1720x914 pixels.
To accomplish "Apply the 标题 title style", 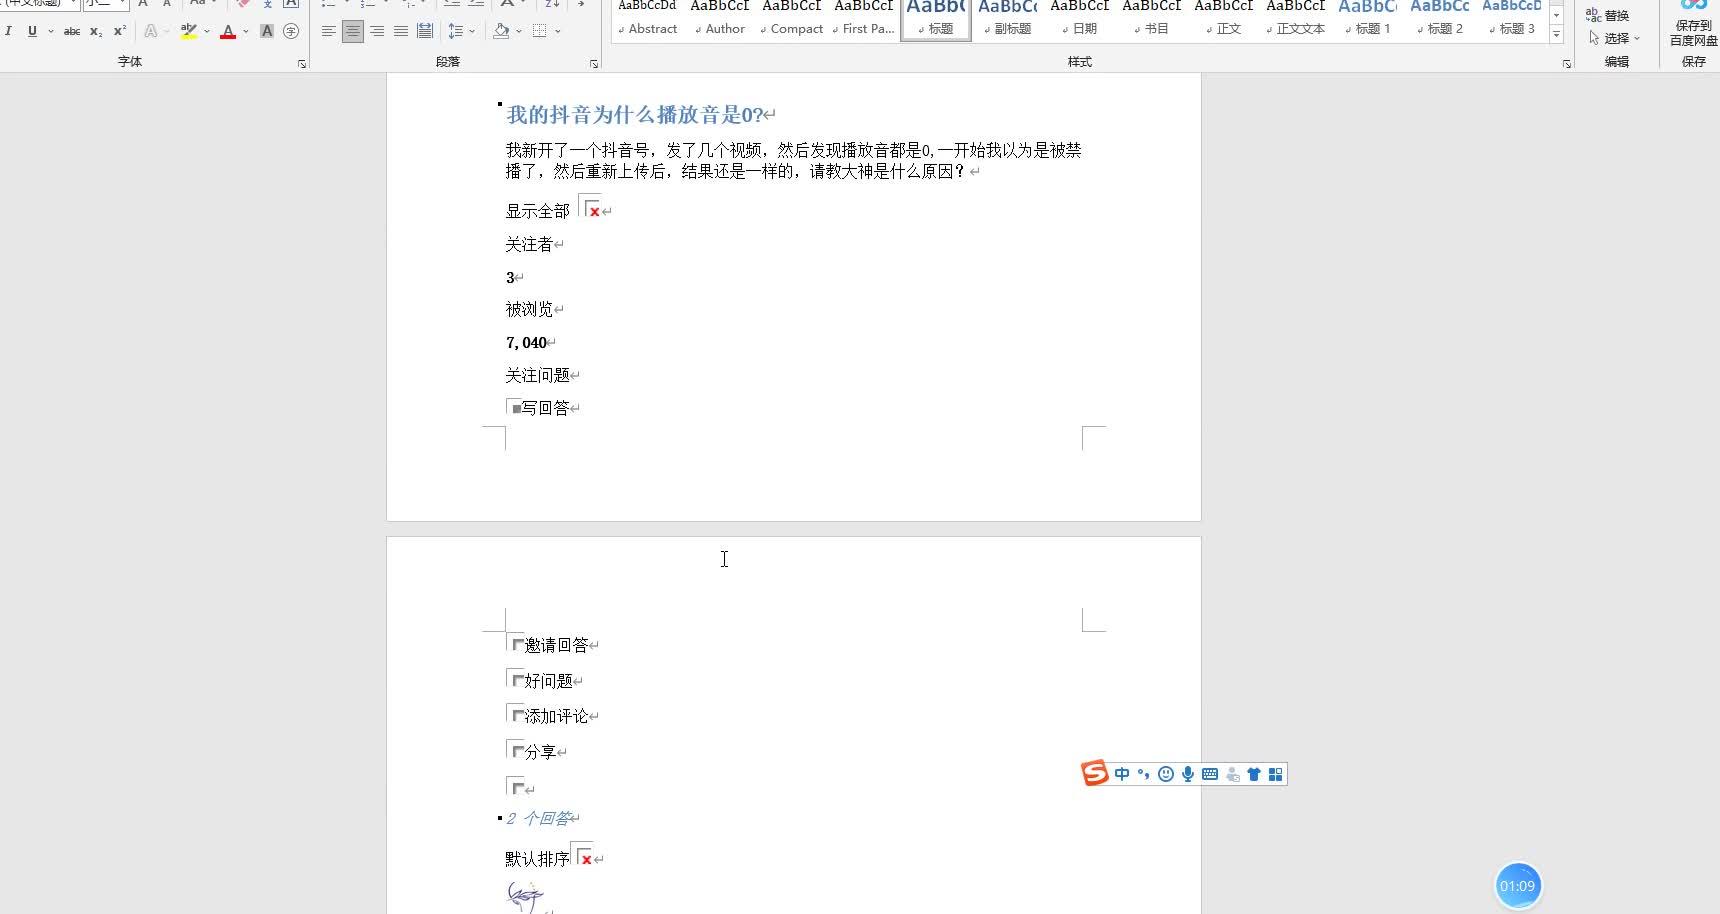I will (x=936, y=19).
